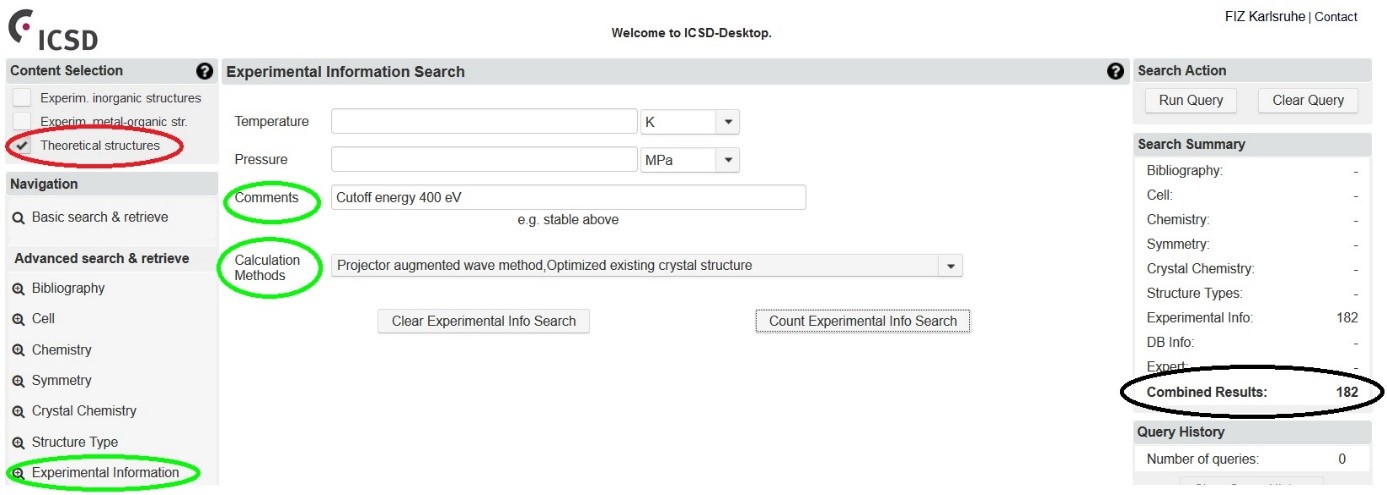Go to Structure Type search
The height and width of the screenshot is (495, 1387).
[75, 442]
